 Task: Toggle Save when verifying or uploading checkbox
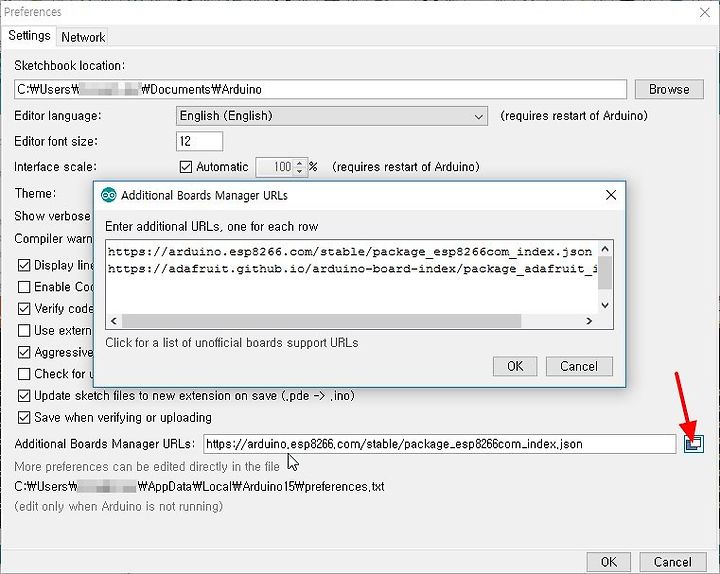click(x=24, y=417)
